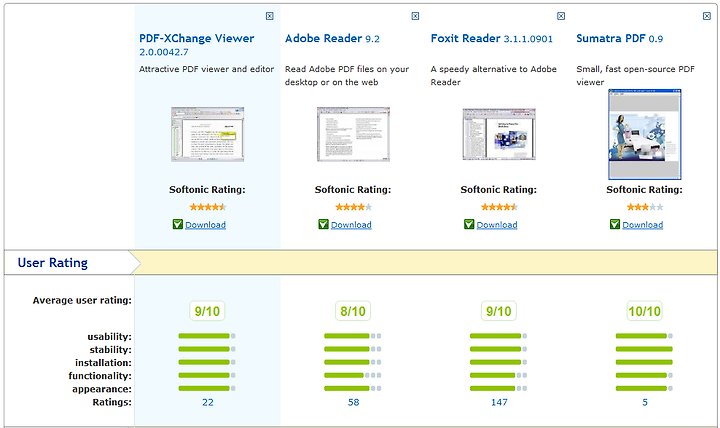720x428 pixels.
Task: Click the green download icon under Sumatra PDF
Action: 615,224
